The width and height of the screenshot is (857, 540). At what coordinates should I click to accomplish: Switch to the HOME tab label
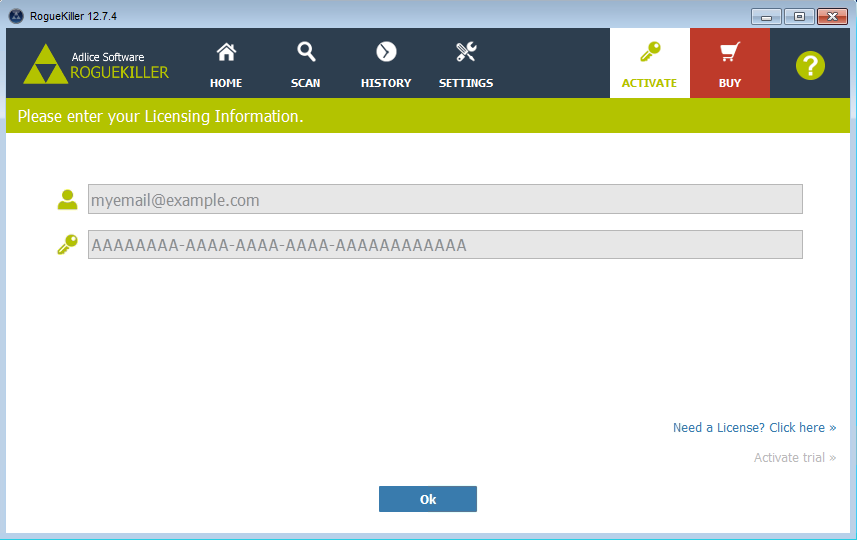[x=226, y=83]
